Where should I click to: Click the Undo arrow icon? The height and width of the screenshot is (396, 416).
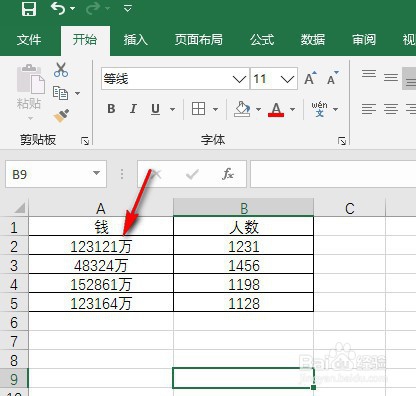coord(57,8)
